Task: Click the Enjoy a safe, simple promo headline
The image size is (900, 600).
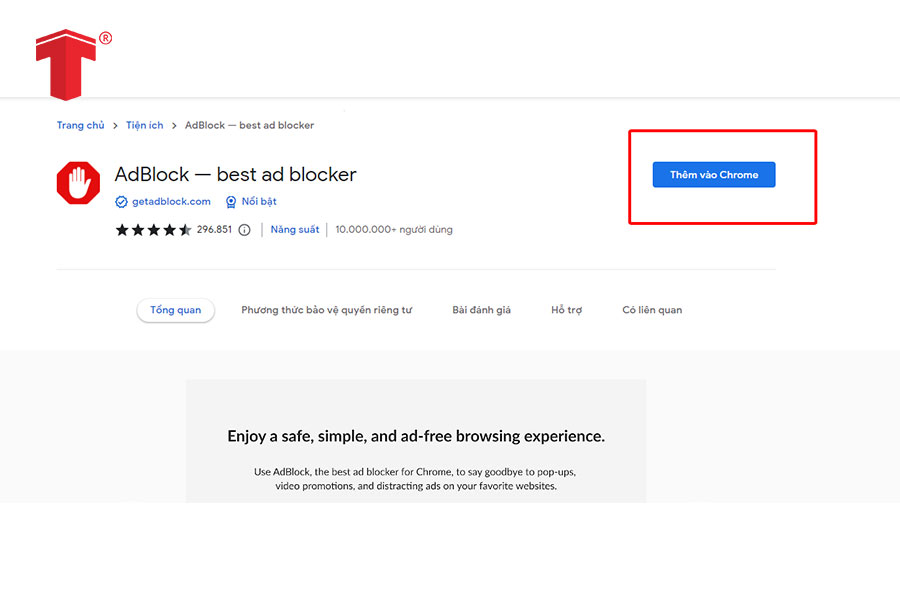Action: [416, 436]
